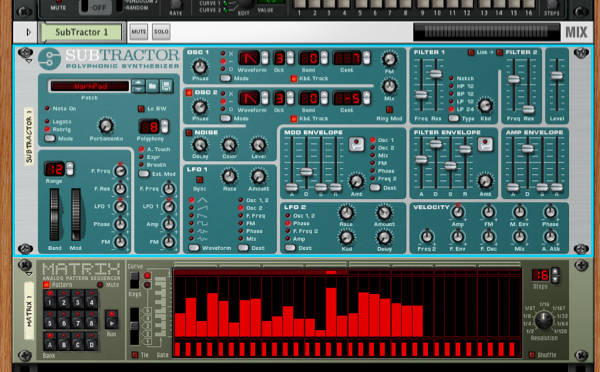Cycle the LFO 1 Waveform button
The width and height of the screenshot is (600, 372).
pos(194,248)
